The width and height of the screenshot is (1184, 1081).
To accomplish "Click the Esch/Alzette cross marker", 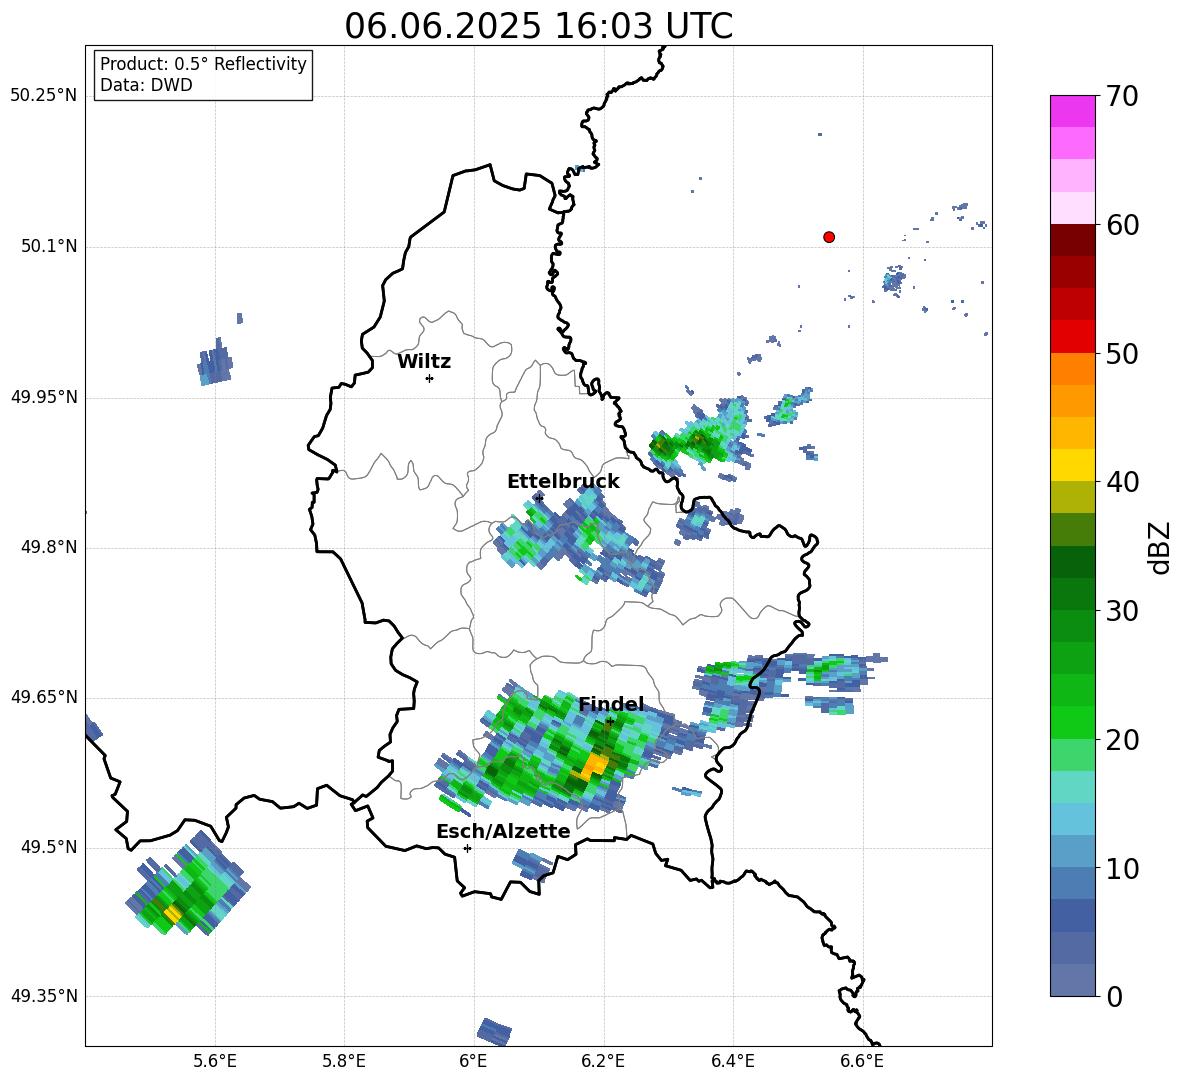I will coord(467,848).
